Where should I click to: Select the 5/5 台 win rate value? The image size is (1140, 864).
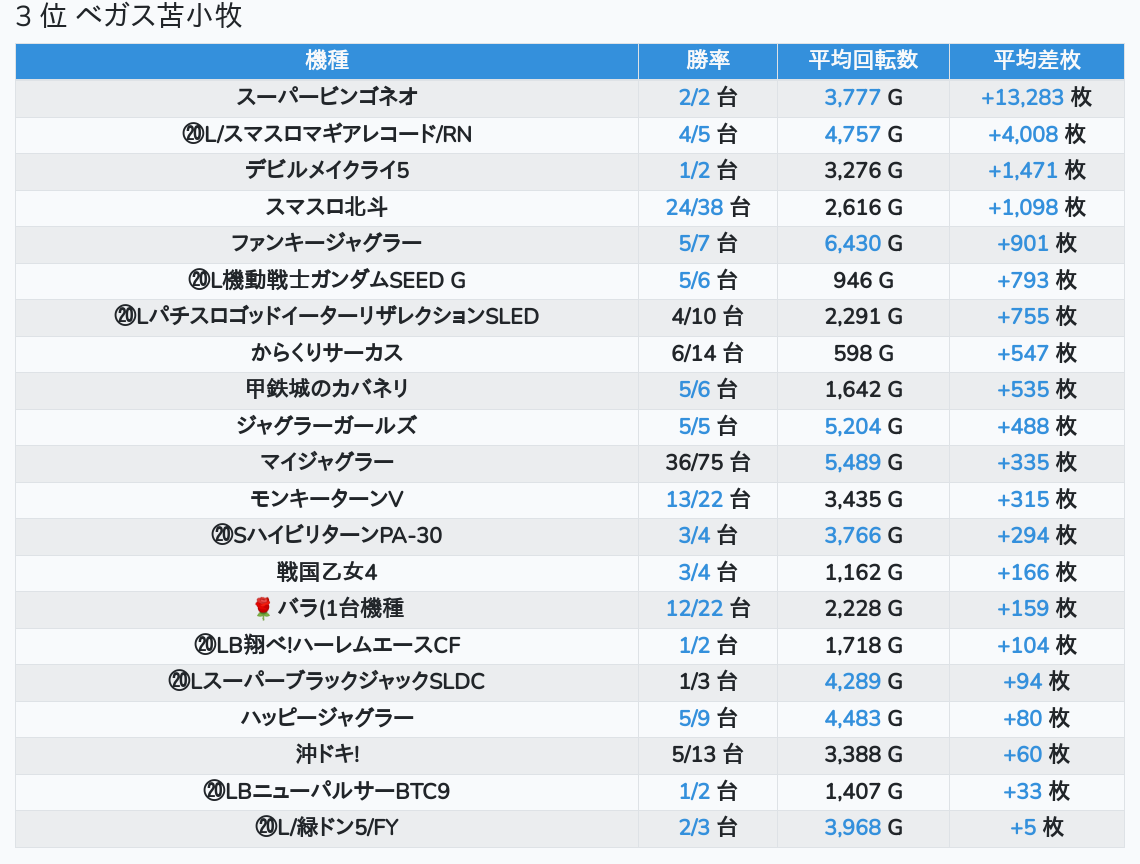tap(707, 425)
